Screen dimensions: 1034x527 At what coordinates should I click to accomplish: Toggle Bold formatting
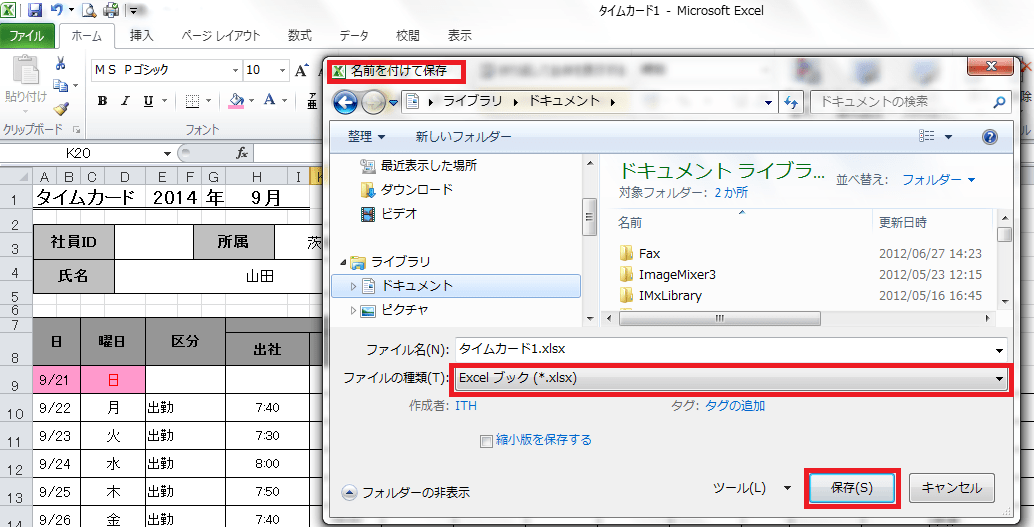click(x=101, y=101)
